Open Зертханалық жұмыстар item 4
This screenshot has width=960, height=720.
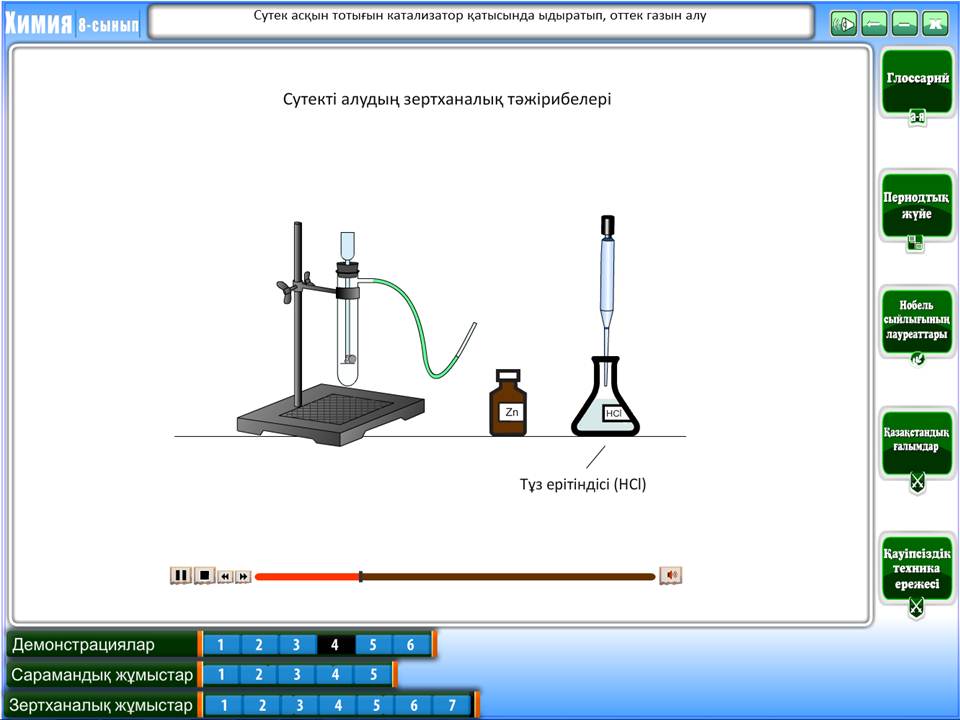[339, 705]
